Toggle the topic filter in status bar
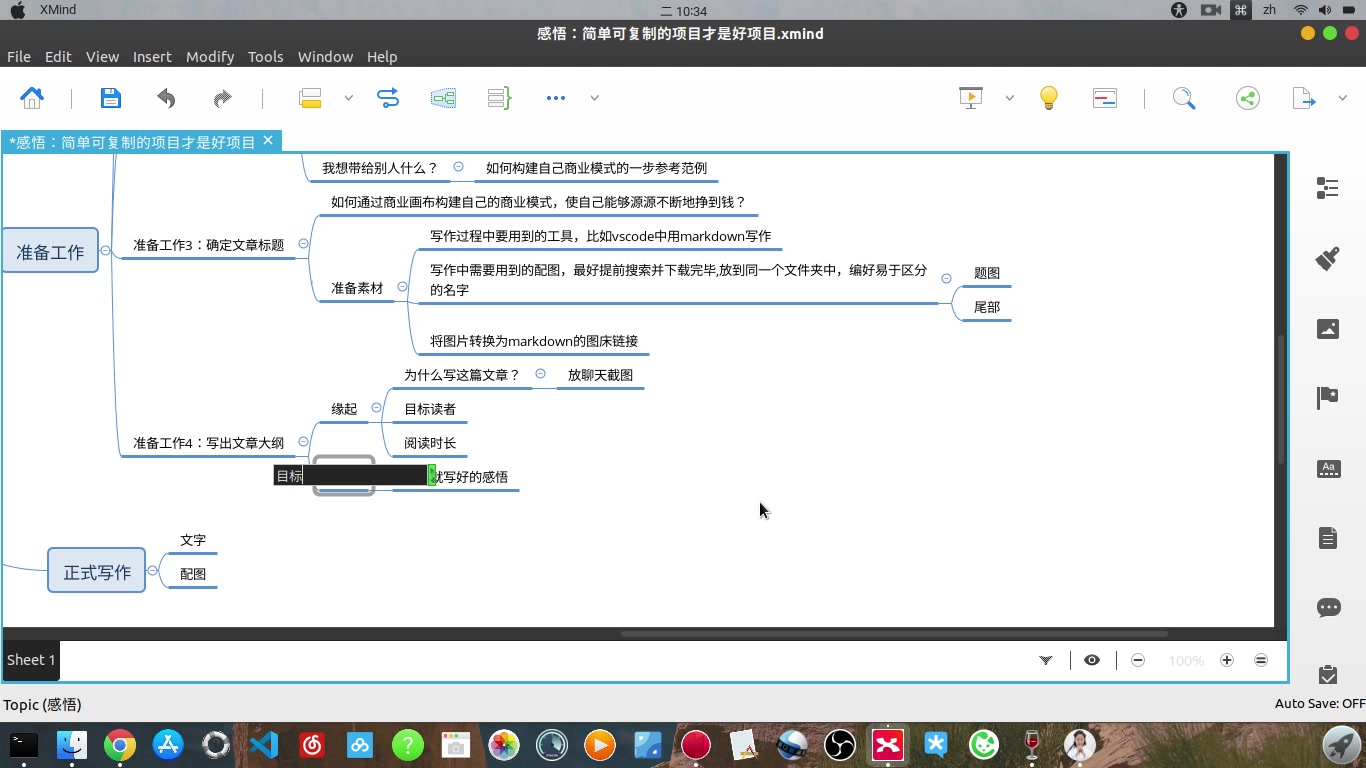Viewport: 1366px width, 768px height. [x=1046, y=660]
